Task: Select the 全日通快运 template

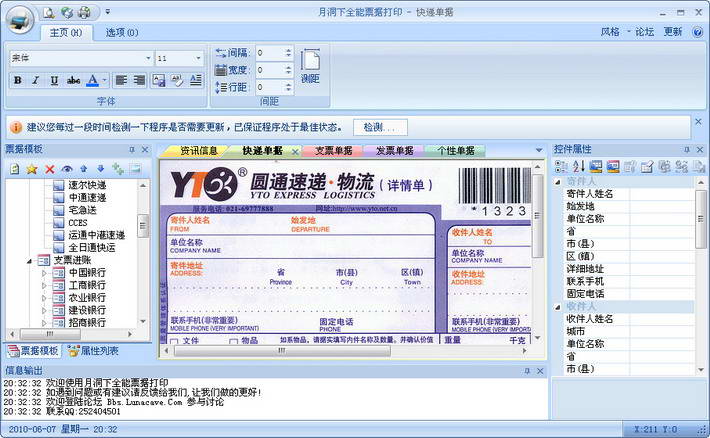Action: coord(92,248)
